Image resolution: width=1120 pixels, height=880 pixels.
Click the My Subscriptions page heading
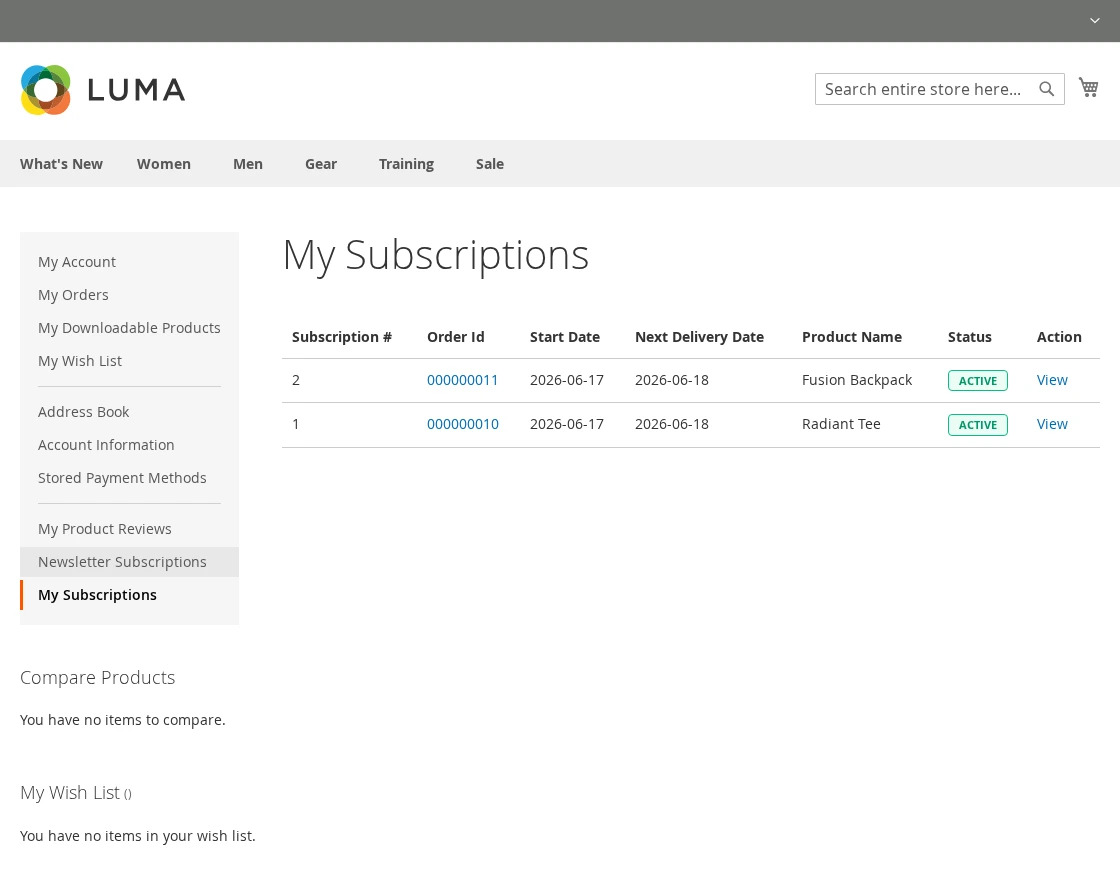[x=436, y=256]
